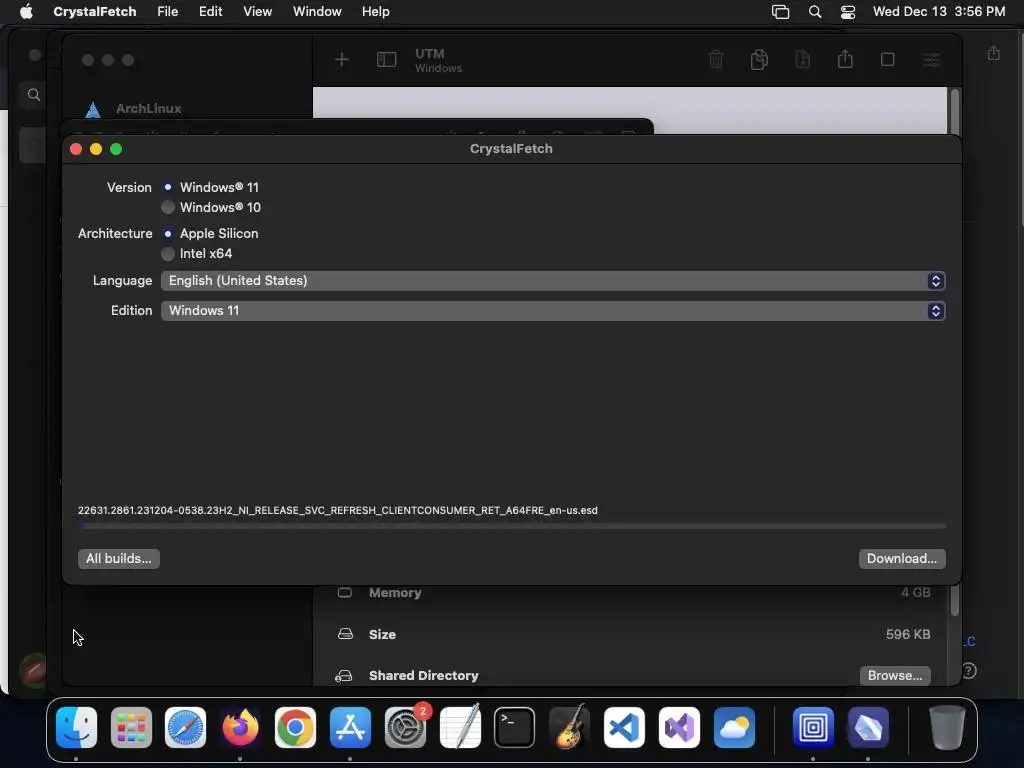This screenshot has width=1024, height=768.
Task: Open the Help menu
Action: point(376,12)
